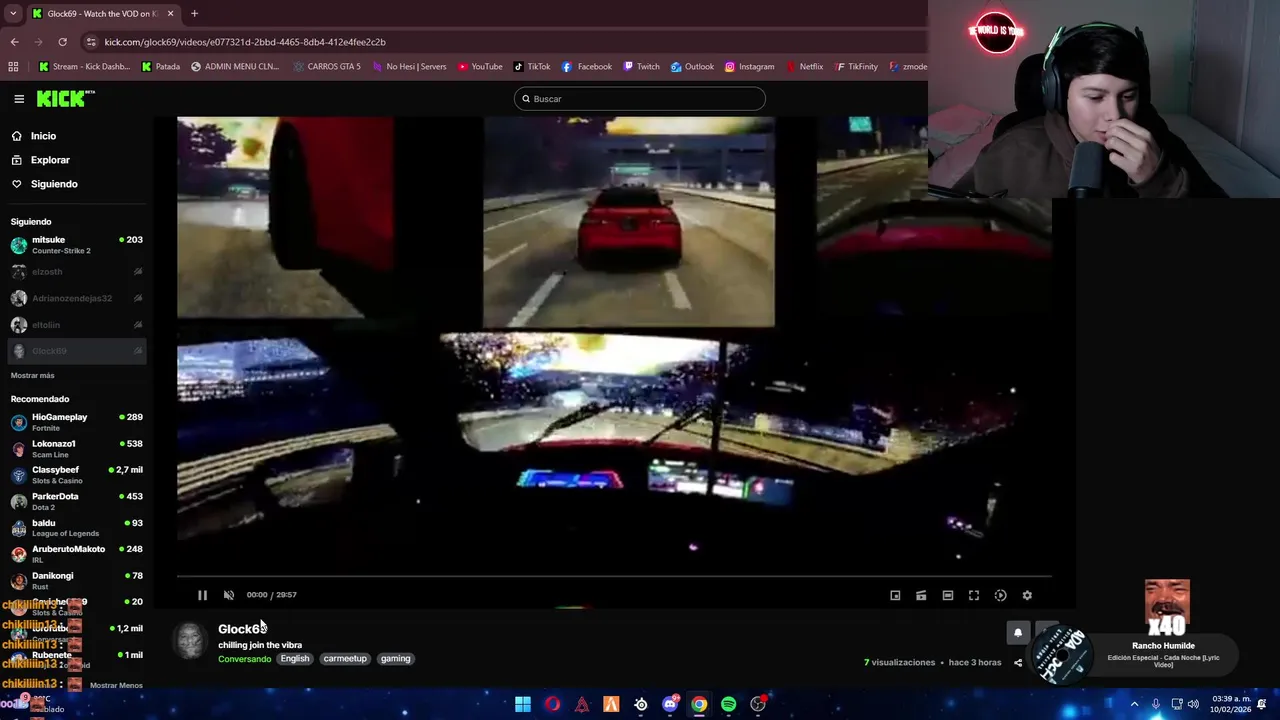Image resolution: width=1280 pixels, height=720 pixels.
Task: Open Opera browser from taskbar
Action: click(552, 704)
